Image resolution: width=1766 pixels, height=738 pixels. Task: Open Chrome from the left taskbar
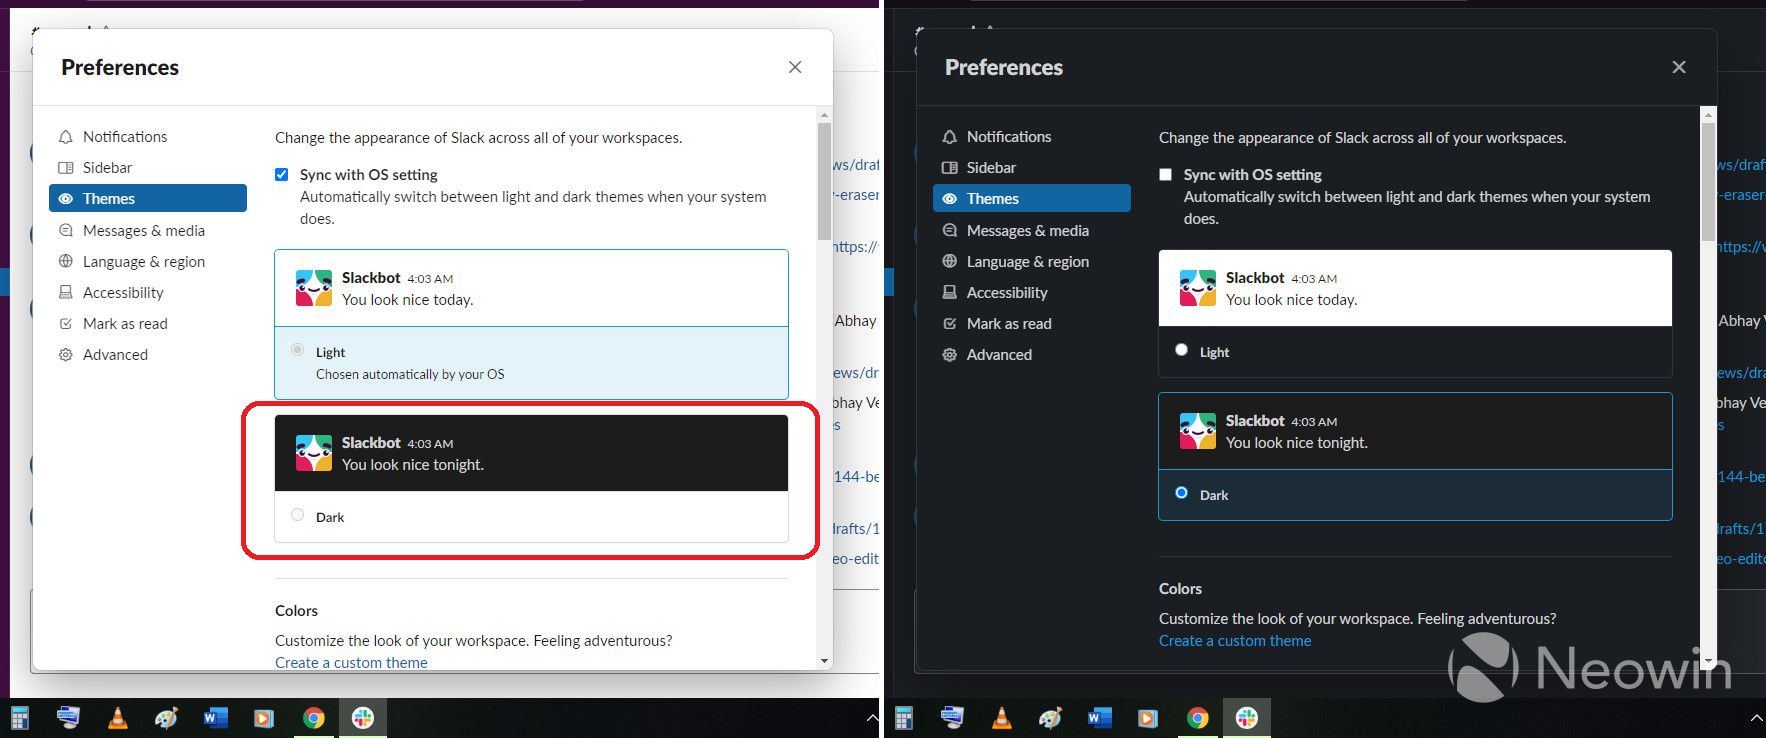[x=313, y=718]
